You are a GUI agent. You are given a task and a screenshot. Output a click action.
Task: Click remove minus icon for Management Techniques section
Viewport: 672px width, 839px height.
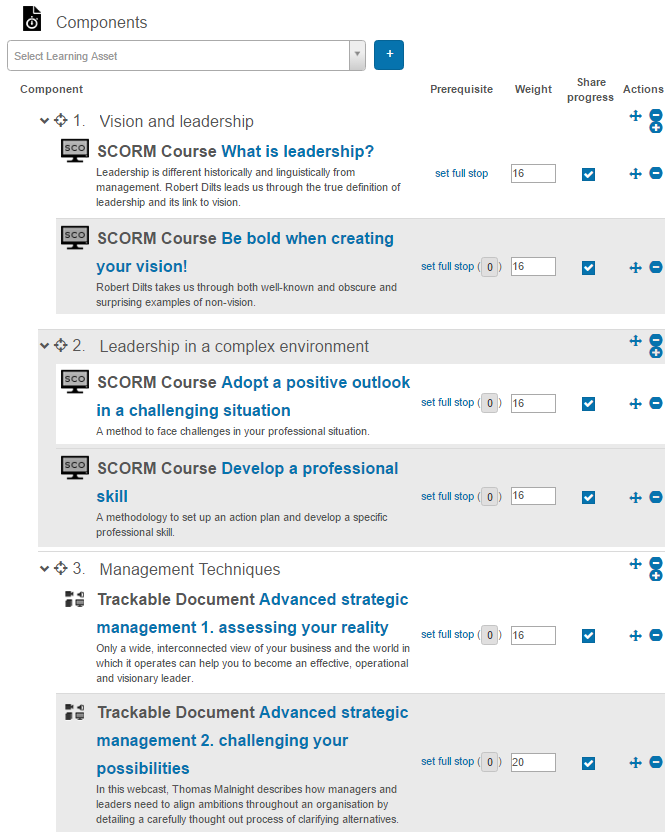pos(656,562)
